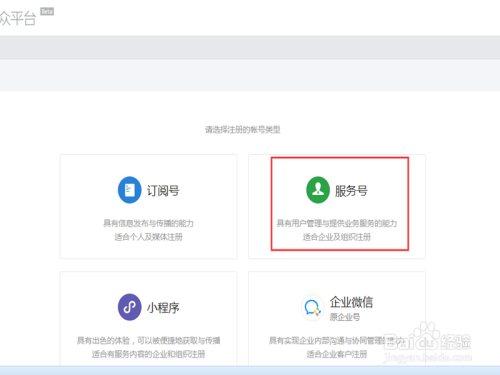Click the purple 小程序 link icon

point(130,307)
